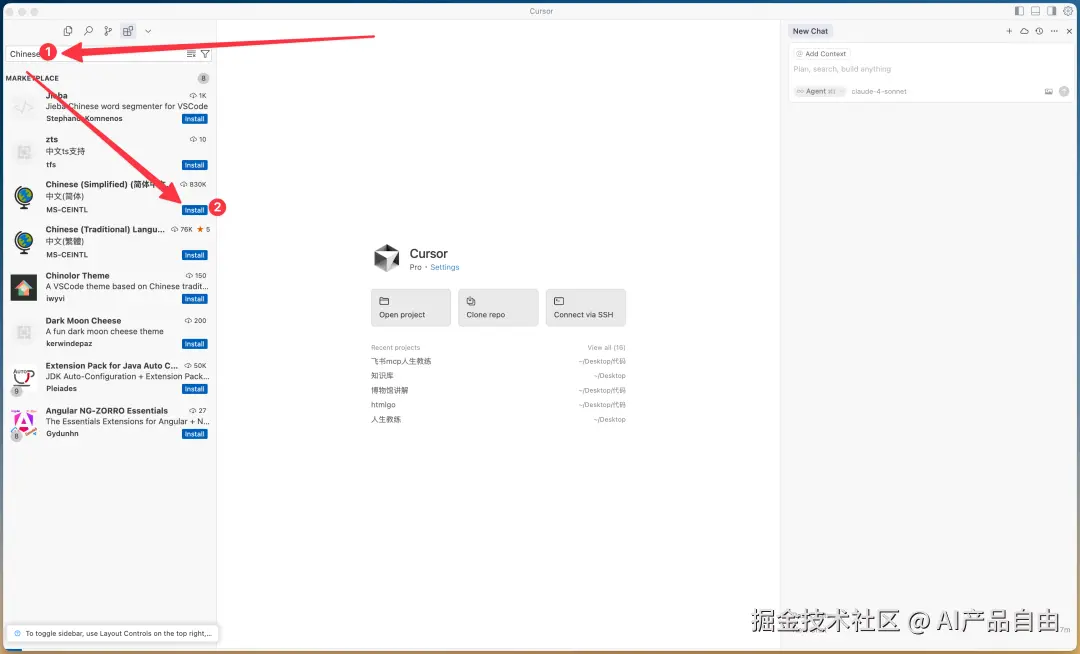
Task: Select the Extensions view icon
Action: point(128,31)
